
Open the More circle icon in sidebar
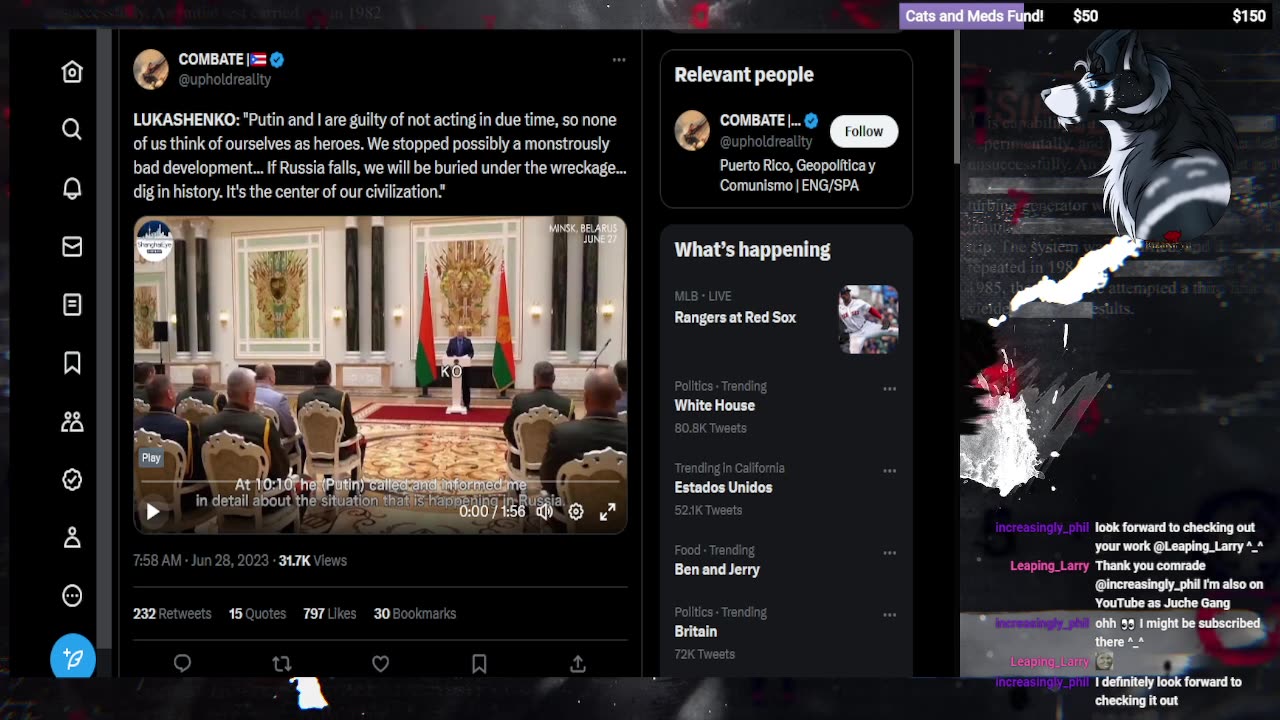click(72, 596)
